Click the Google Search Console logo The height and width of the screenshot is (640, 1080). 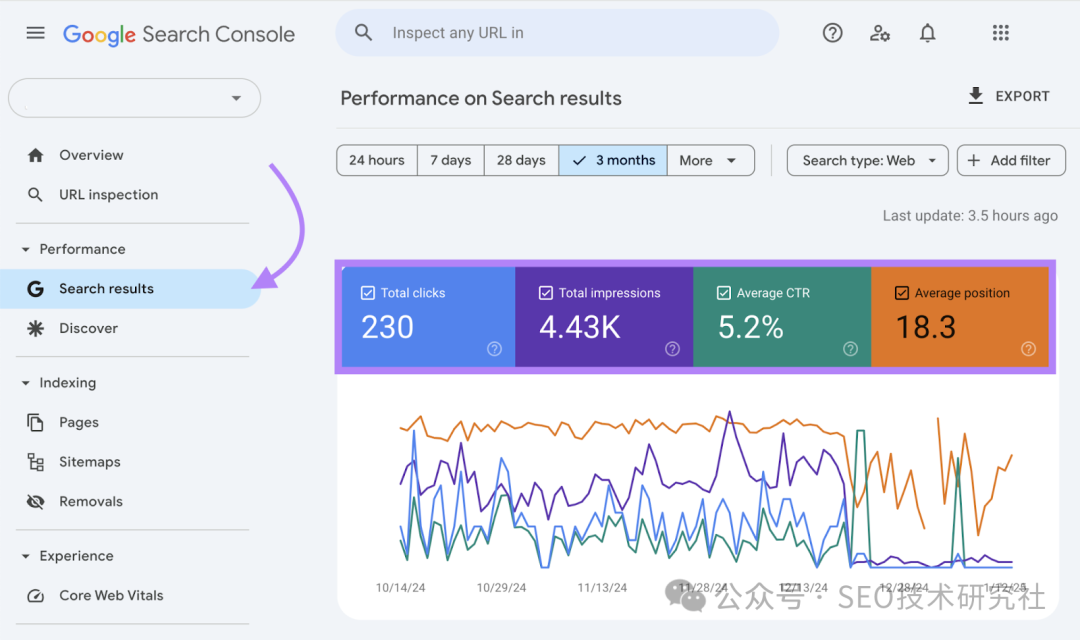coord(179,34)
